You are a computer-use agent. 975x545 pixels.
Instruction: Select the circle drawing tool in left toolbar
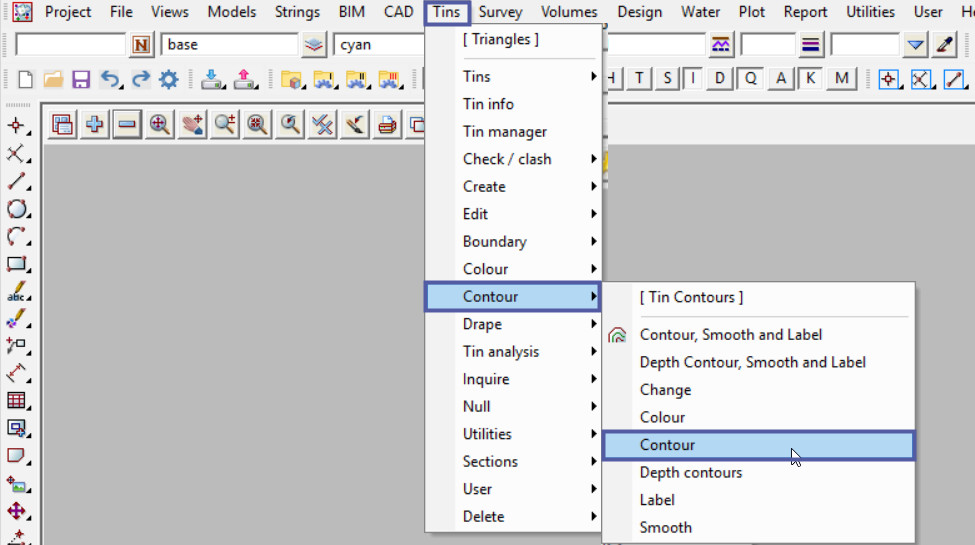[x=17, y=209]
